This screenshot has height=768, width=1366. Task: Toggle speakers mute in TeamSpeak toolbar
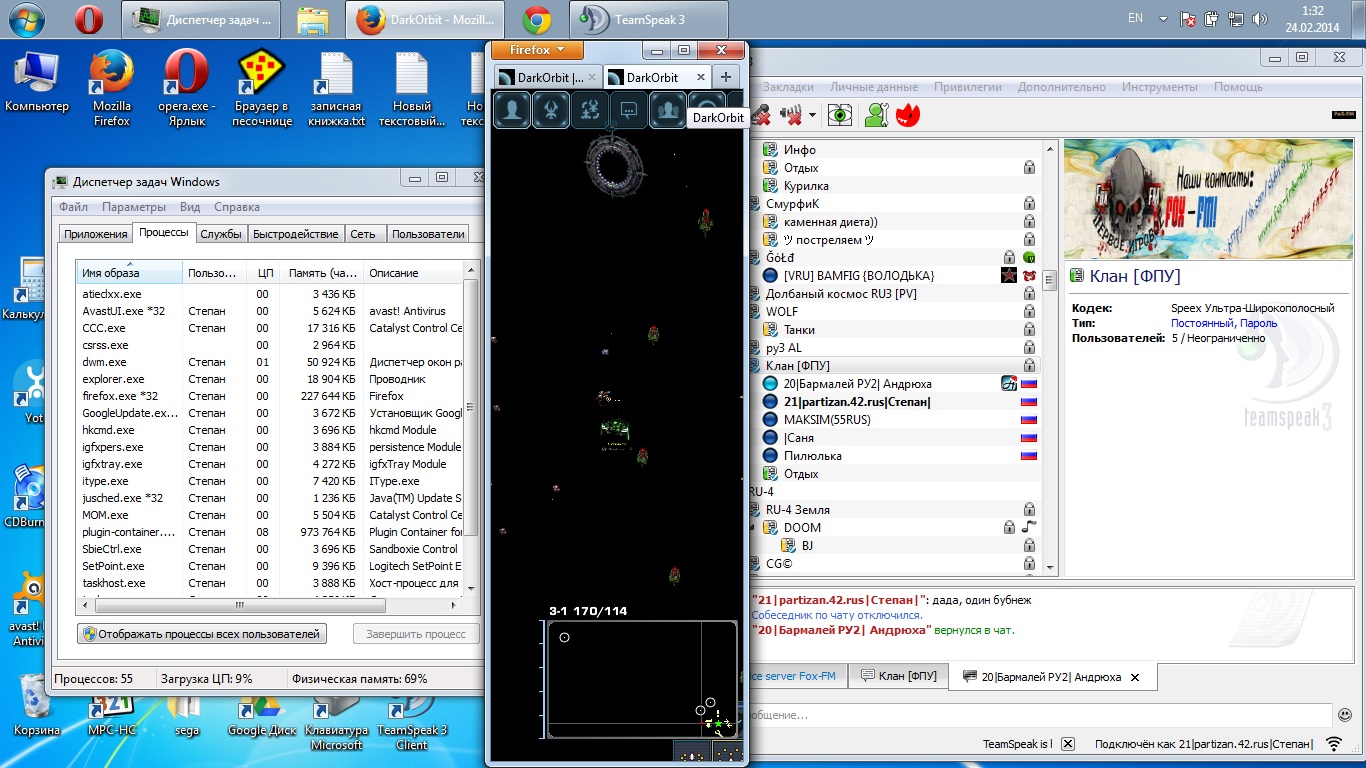coord(791,115)
